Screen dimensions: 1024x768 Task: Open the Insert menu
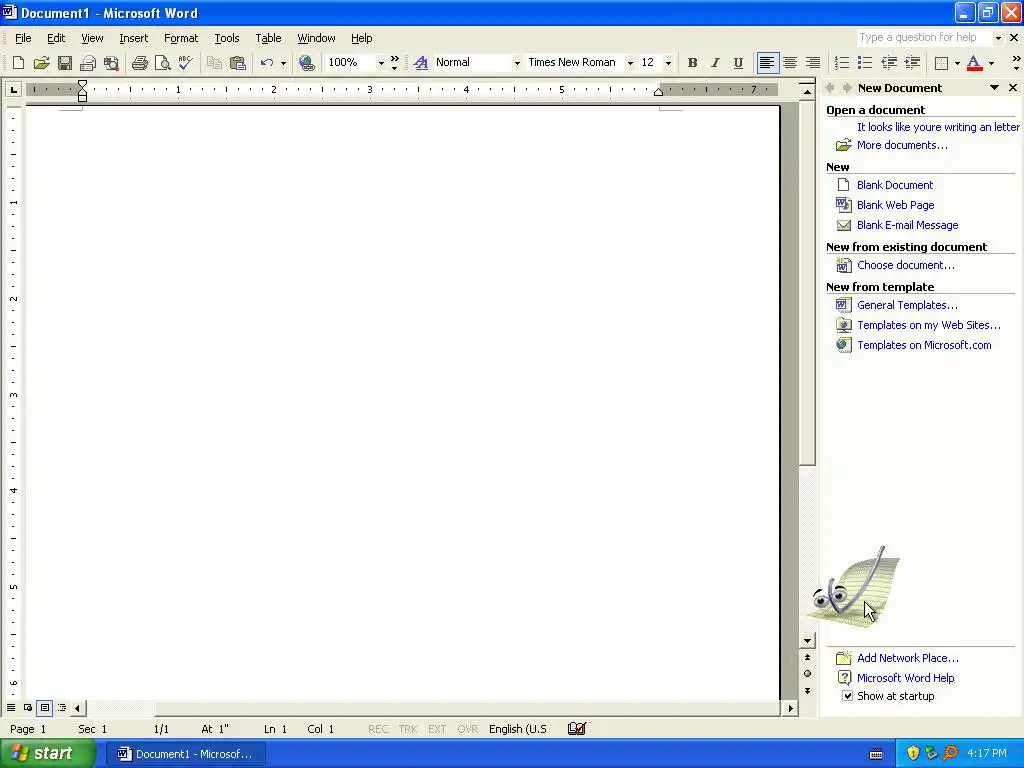coord(133,38)
